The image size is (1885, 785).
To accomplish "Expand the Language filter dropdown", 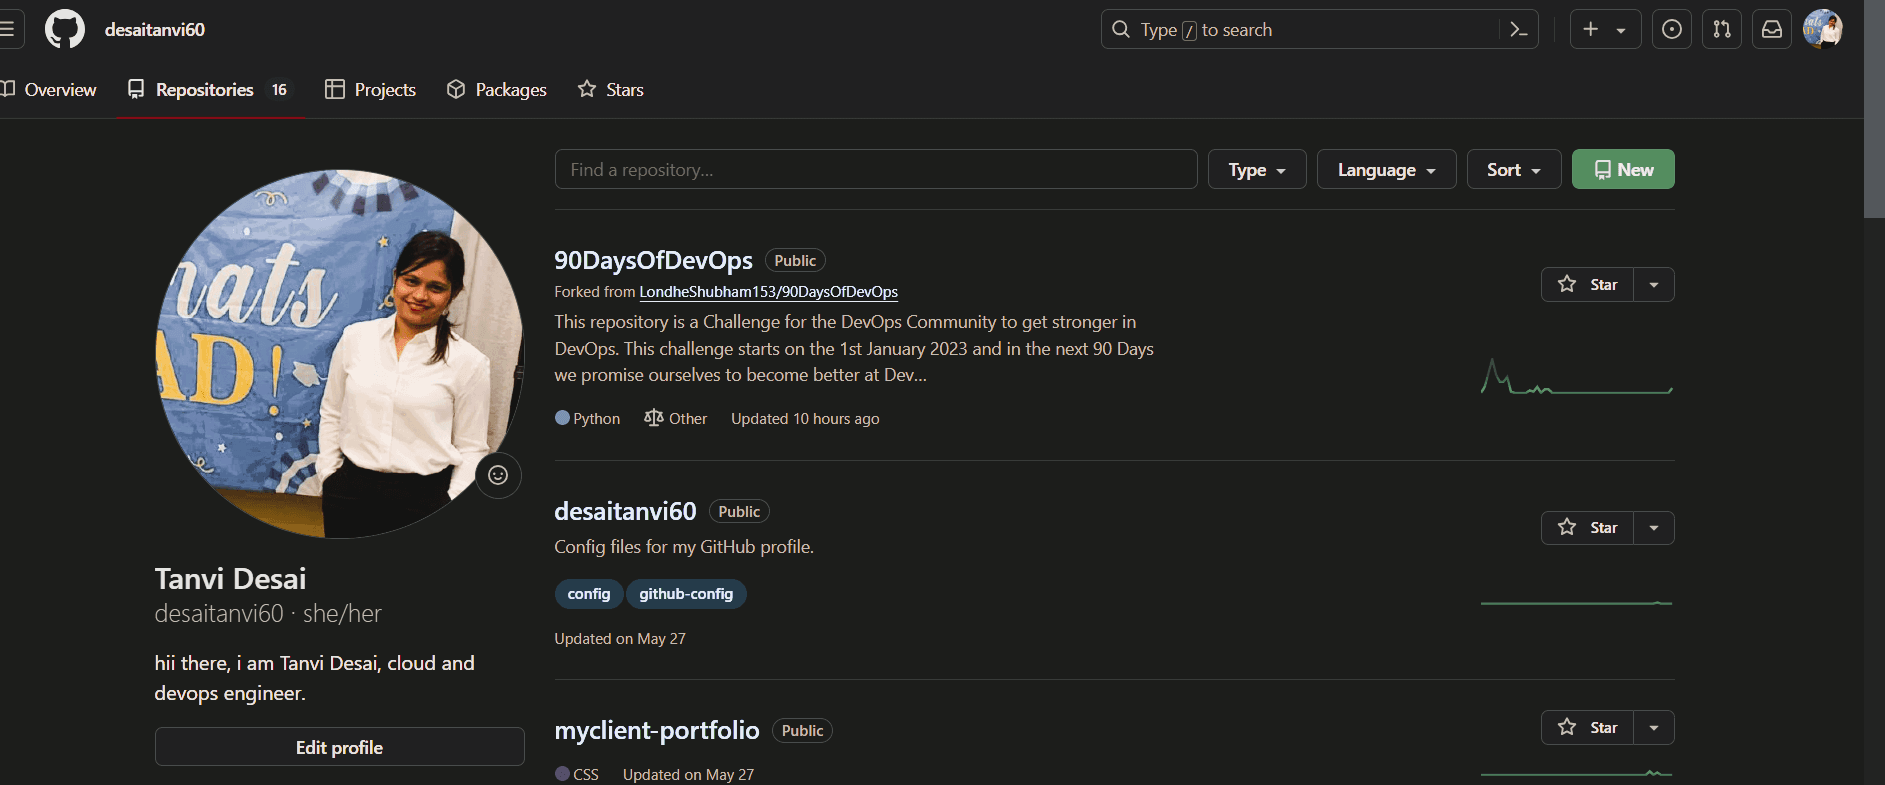I will click(x=1386, y=170).
